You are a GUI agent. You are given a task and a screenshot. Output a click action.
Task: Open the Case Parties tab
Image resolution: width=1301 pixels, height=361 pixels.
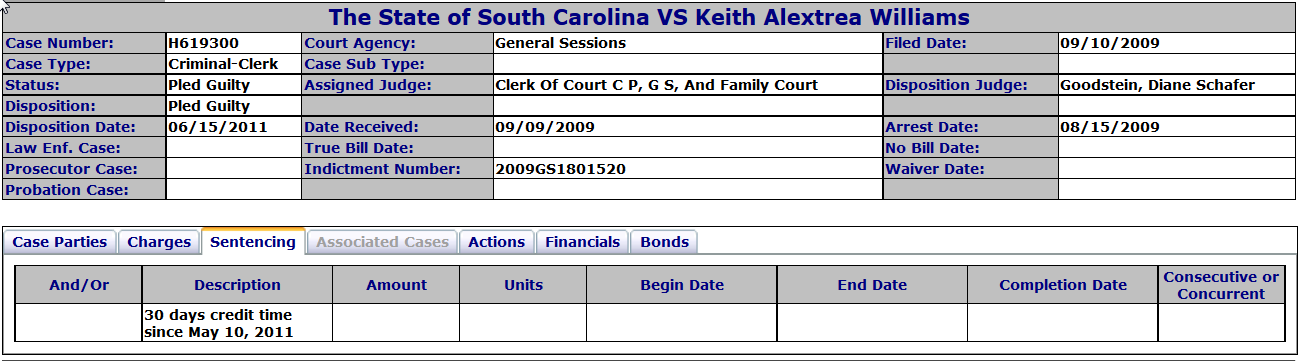(x=60, y=242)
